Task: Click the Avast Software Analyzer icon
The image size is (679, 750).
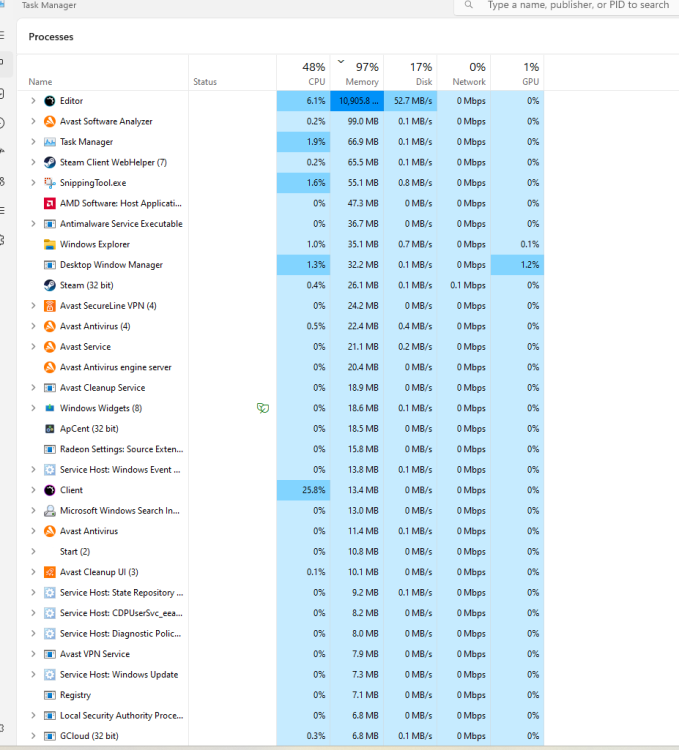Action: (50, 121)
